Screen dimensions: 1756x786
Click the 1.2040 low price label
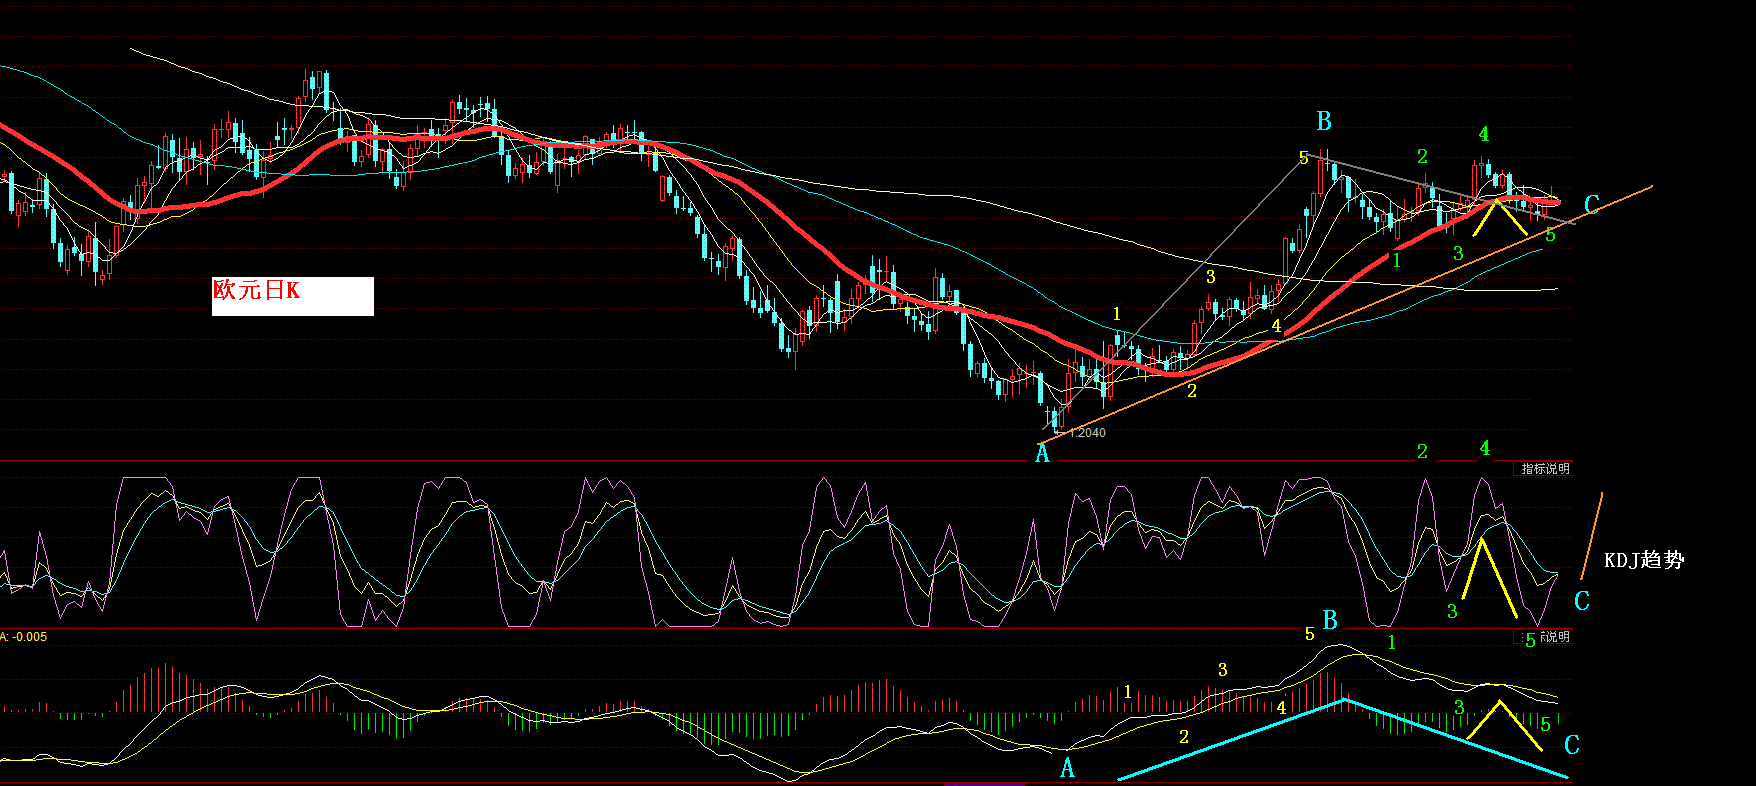(x=1088, y=433)
